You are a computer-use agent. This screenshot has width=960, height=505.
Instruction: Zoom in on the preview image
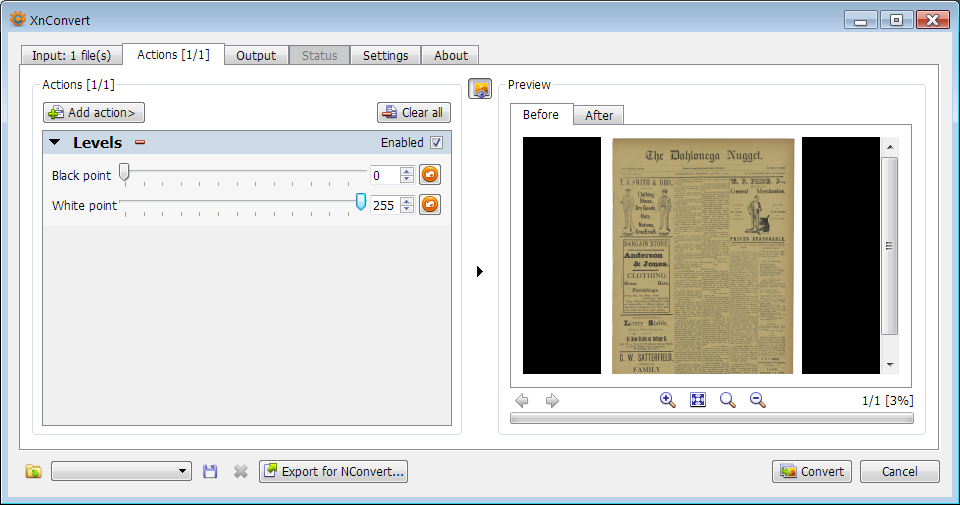tap(667, 400)
